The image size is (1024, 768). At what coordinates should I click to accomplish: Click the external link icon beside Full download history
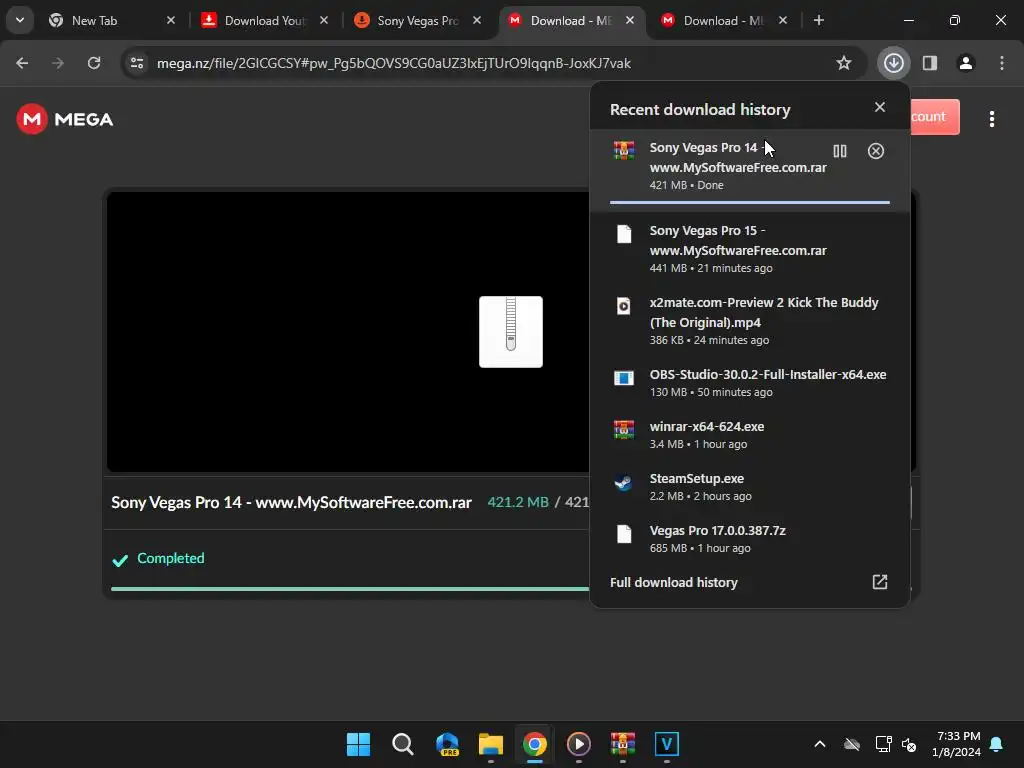(880, 582)
